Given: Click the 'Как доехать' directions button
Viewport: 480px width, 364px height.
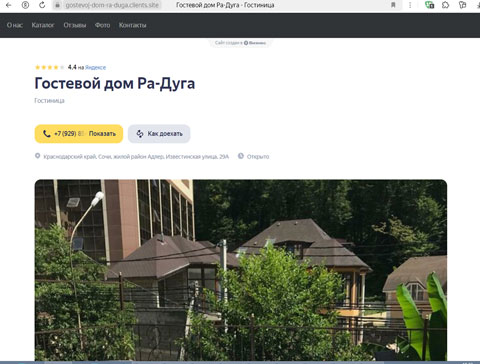Looking at the screenshot, I should [159, 134].
